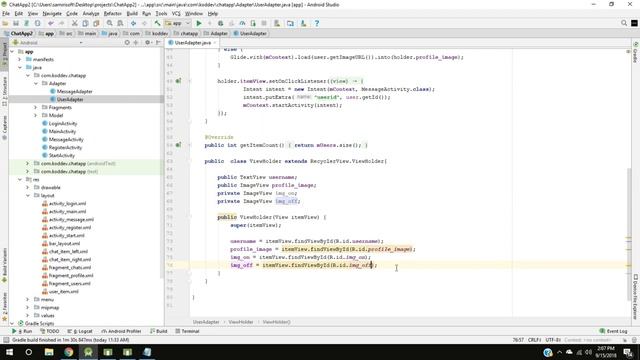Click the scroll-from-source target icon in Project panel
The height and width of the screenshot is (360, 640).
coord(127,42)
